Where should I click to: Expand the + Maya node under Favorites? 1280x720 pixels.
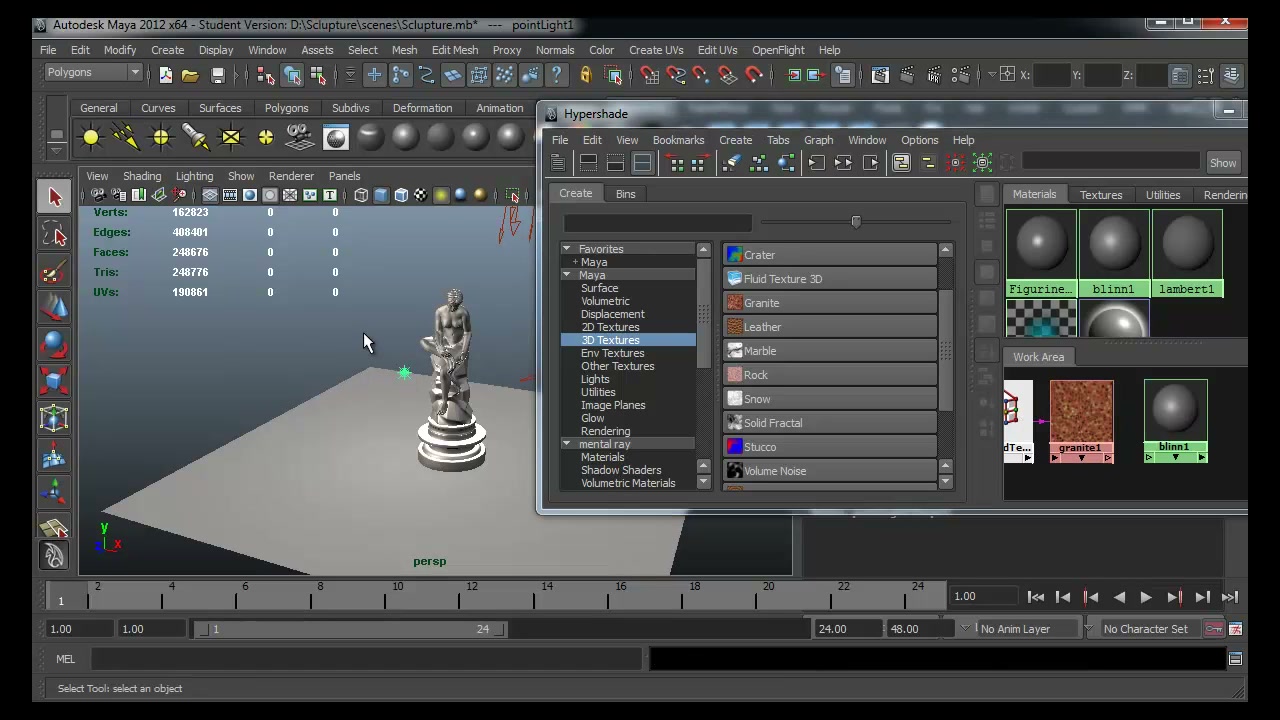[575, 262]
